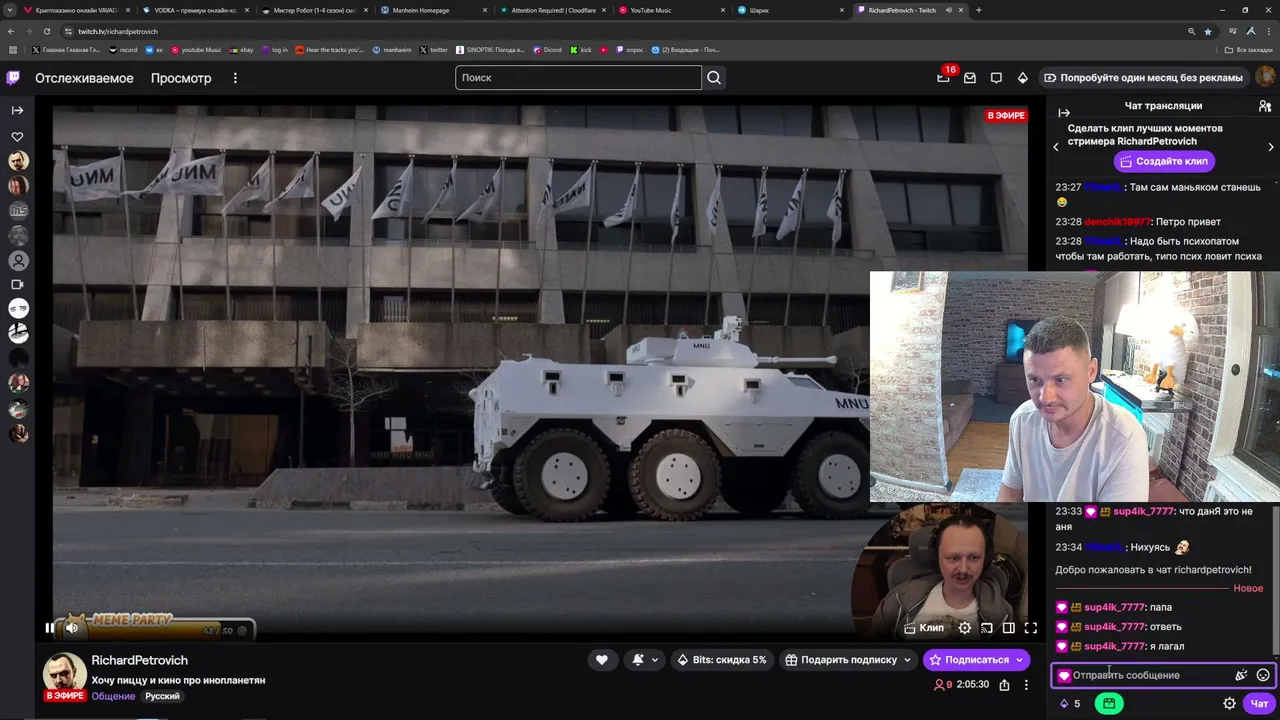
Task: Open the channel points balance showing 5
Action: [1070, 703]
